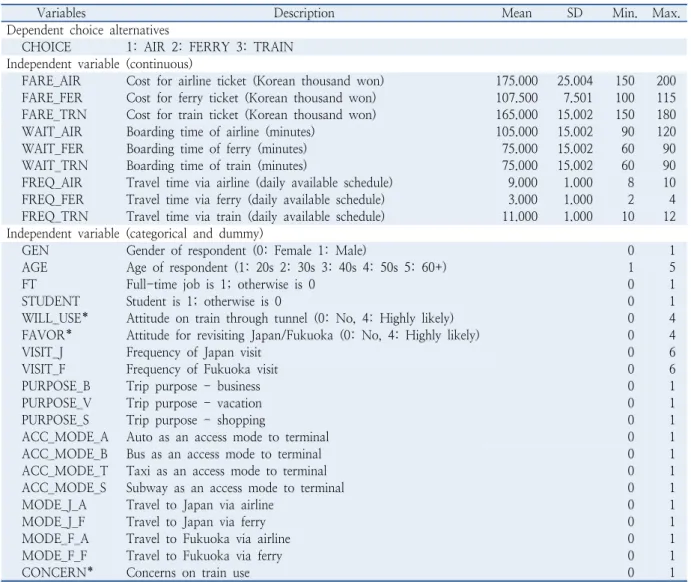Click the MODE_F_A variable name
Viewport: 691px width, 582px height.
(55, 539)
